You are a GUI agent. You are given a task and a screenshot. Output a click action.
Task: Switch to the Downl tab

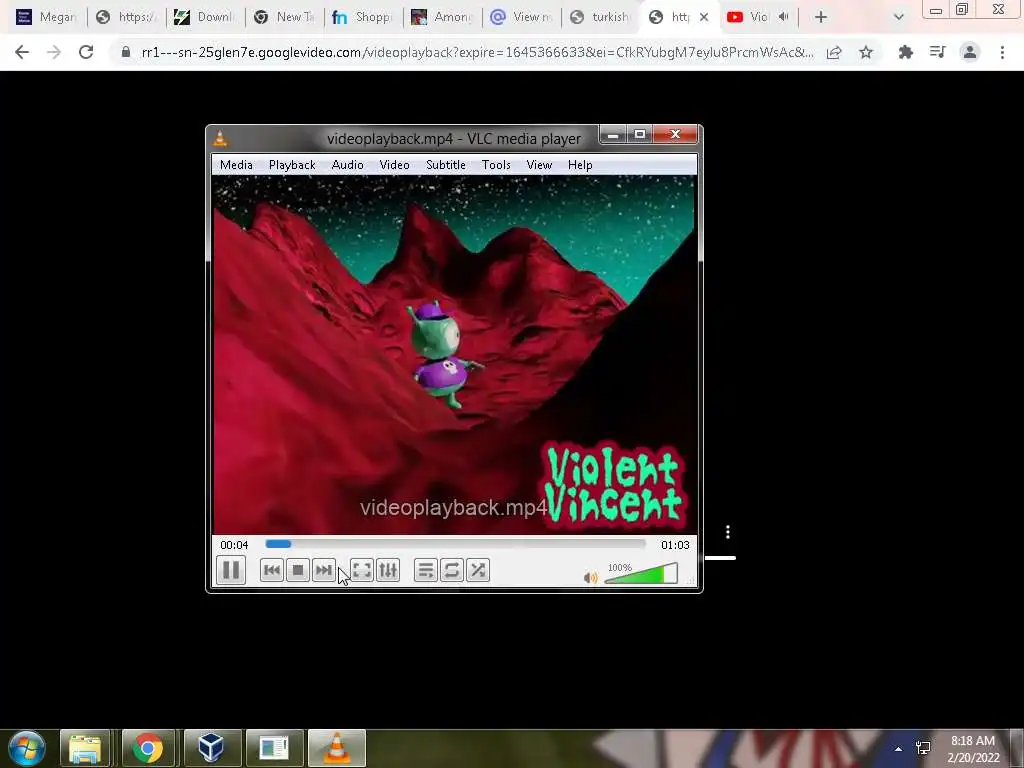[x=206, y=17]
